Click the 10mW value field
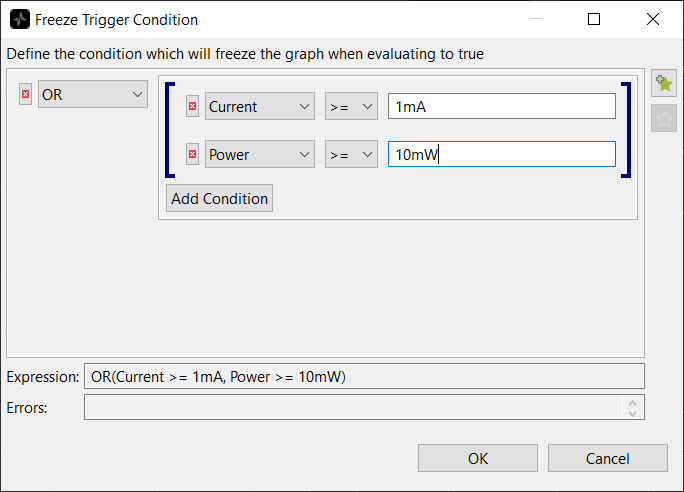The image size is (684, 492). pos(501,155)
